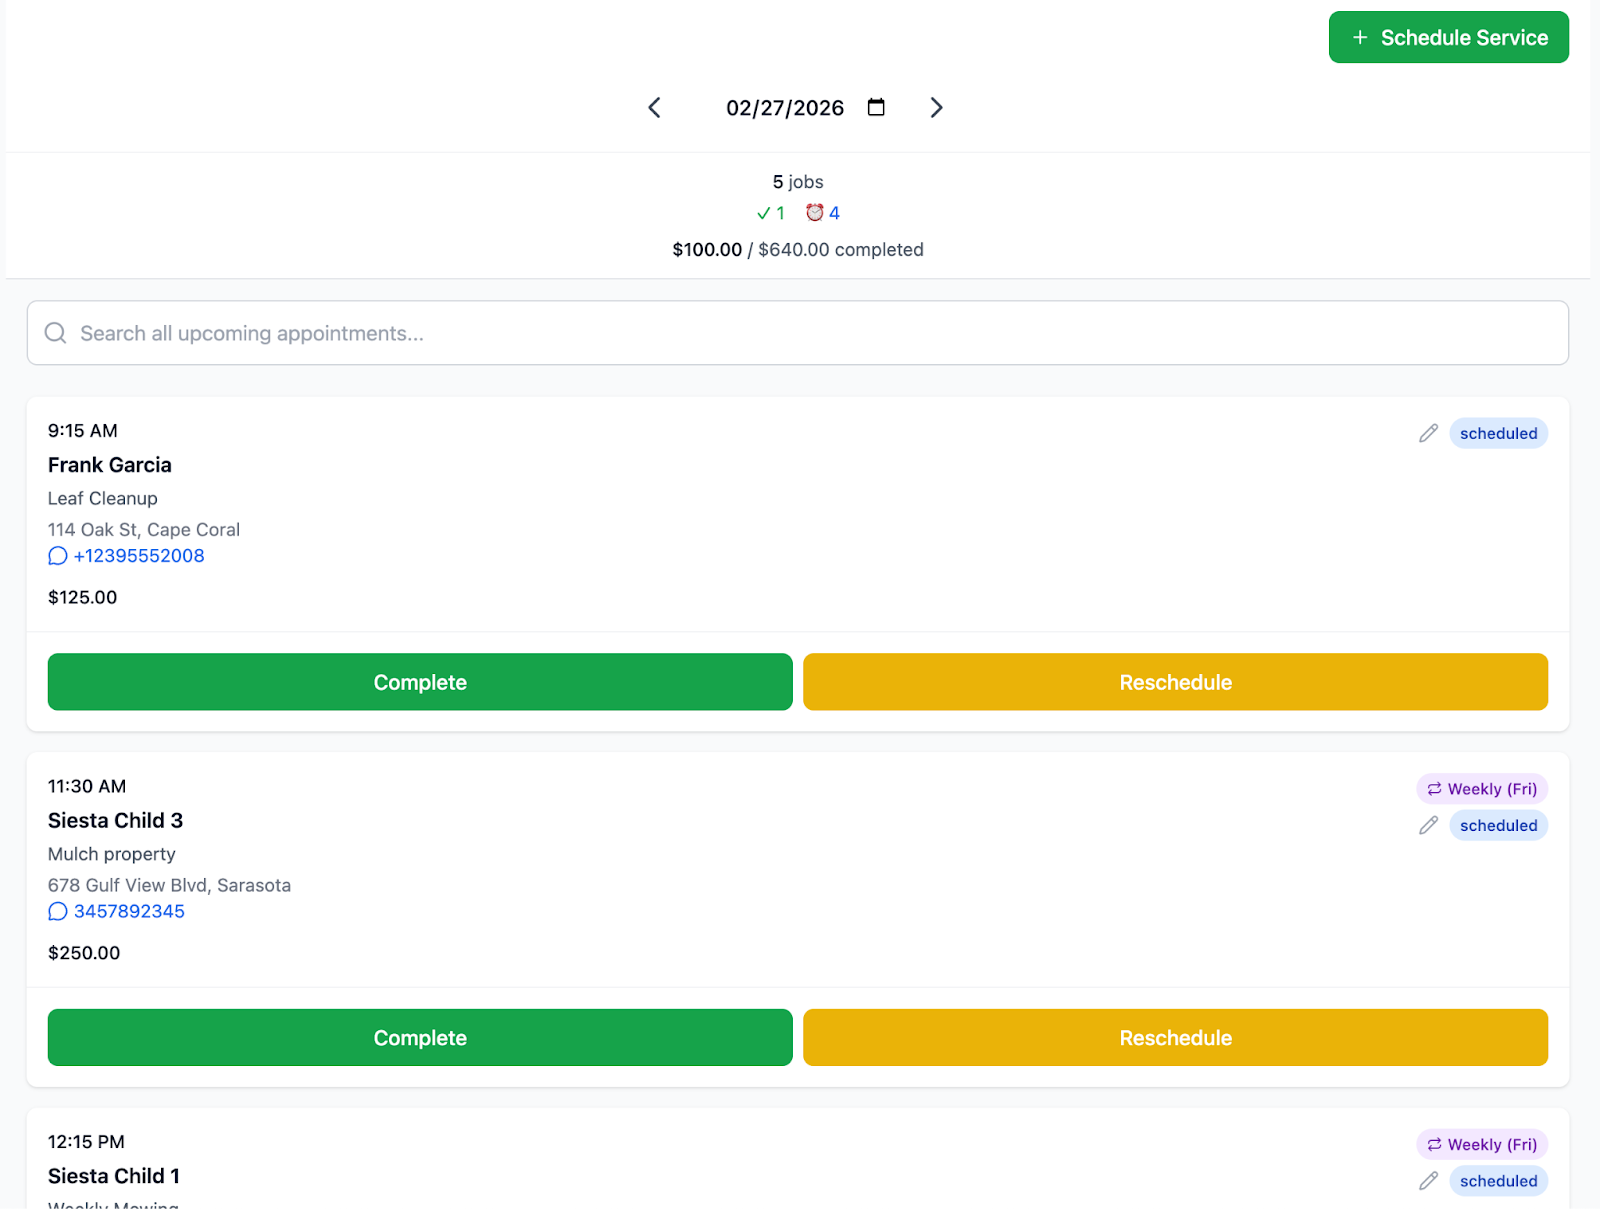Call Frank Garcia's phone number link
This screenshot has height=1209, width=1600.
[x=139, y=556]
